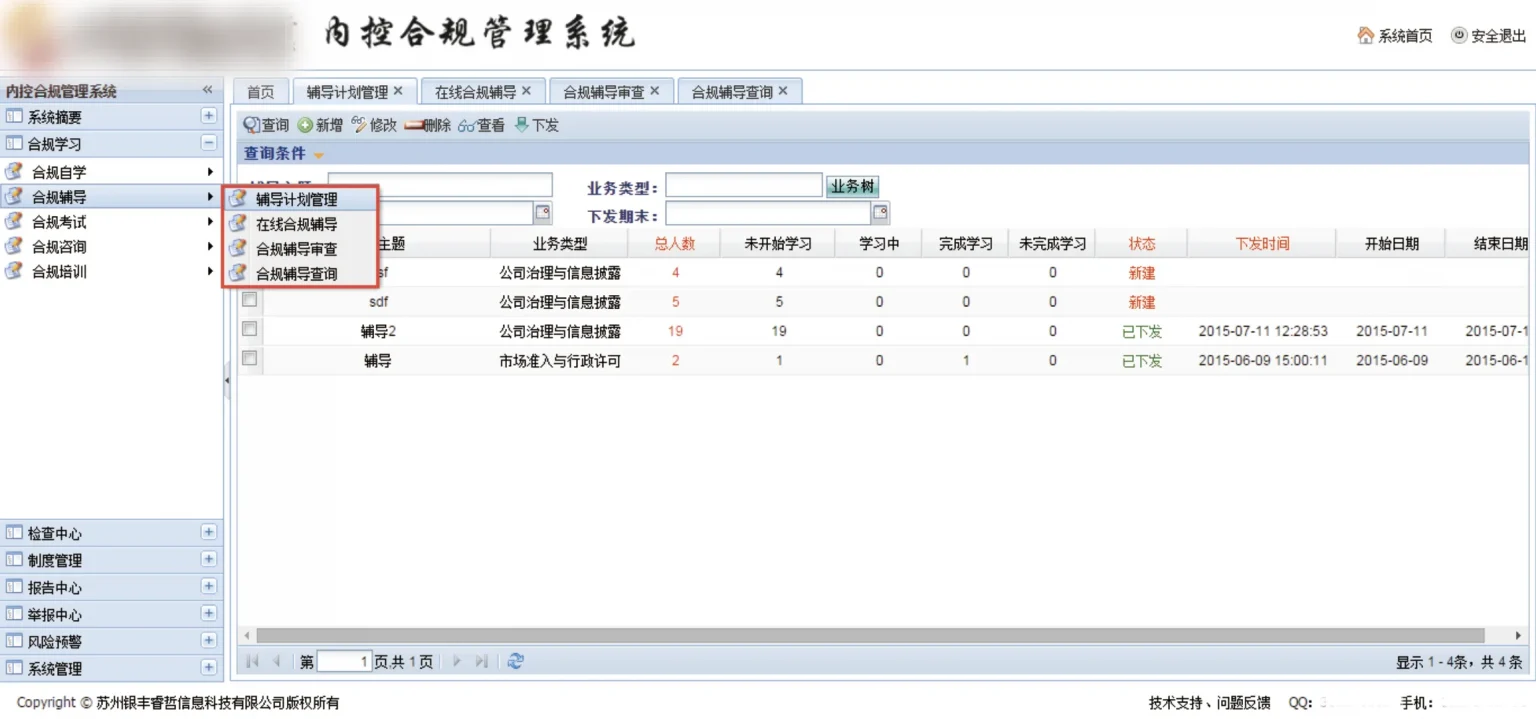Click the pagination refresh icon
Screen dimensions: 1536x719
[x=515, y=661]
